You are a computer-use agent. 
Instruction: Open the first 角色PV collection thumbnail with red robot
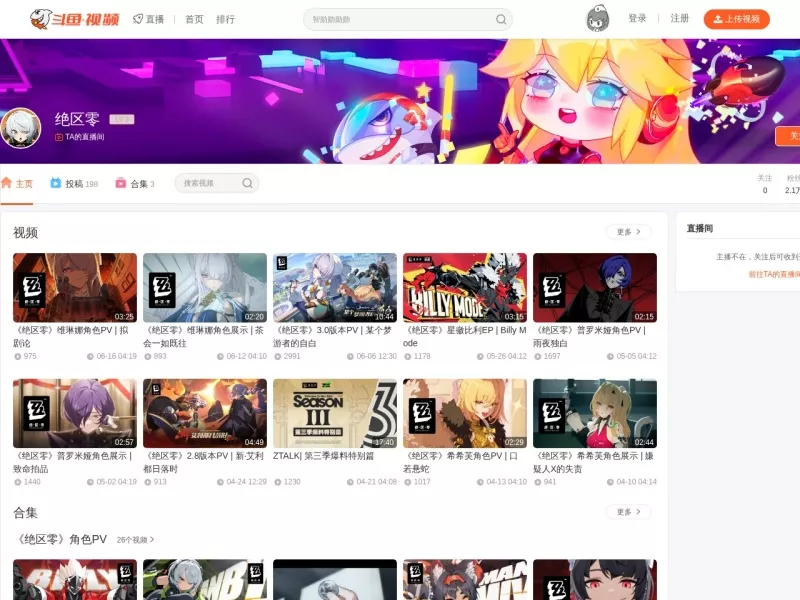[x=75, y=580]
